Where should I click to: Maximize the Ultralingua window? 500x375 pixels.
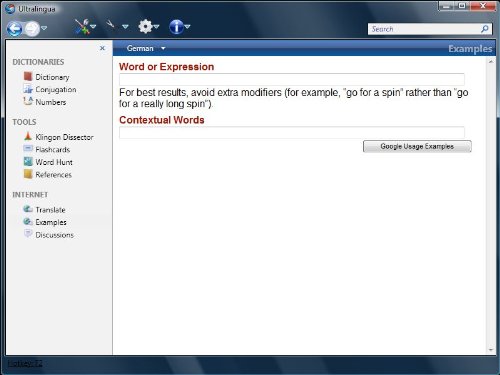pos(462,6)
